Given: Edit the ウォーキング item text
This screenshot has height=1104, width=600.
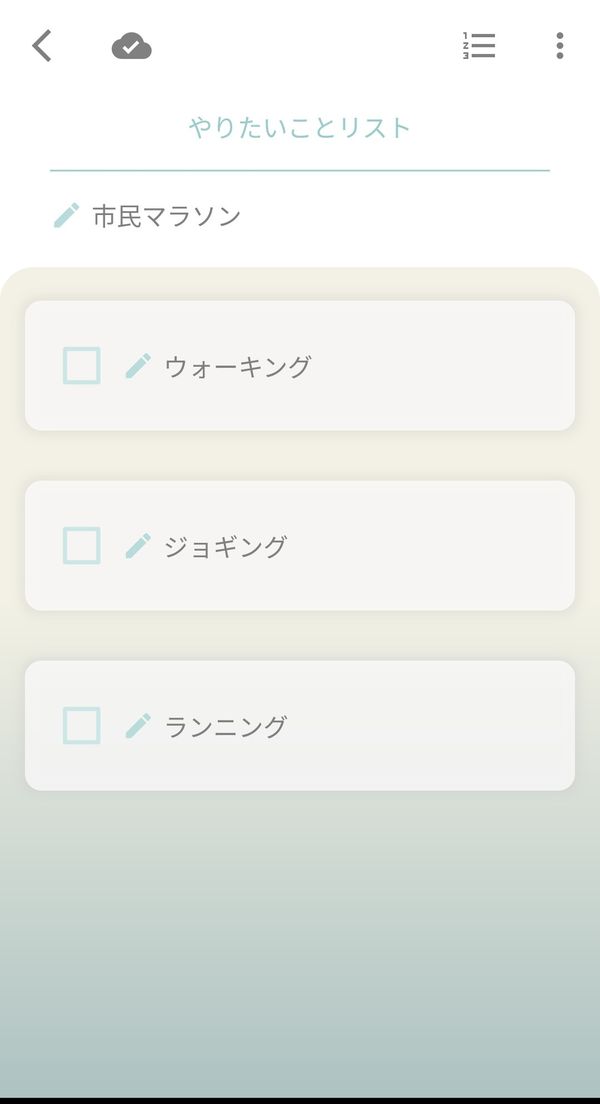Looking at the screenshot, I should [238, 367].
